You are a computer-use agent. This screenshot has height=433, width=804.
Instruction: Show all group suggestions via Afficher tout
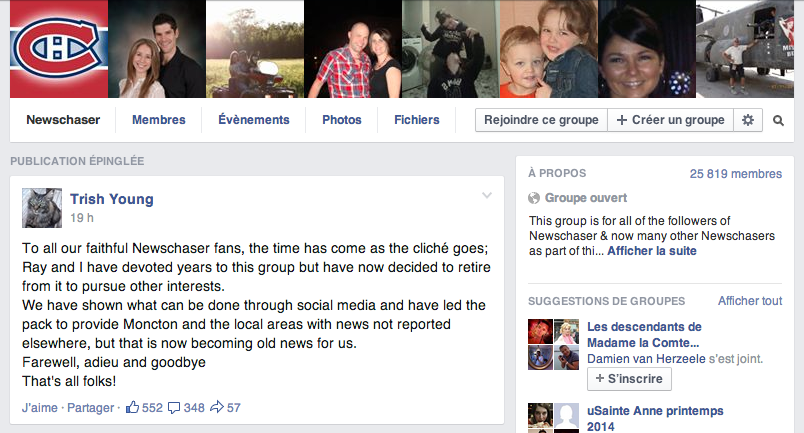pos(750,301)
